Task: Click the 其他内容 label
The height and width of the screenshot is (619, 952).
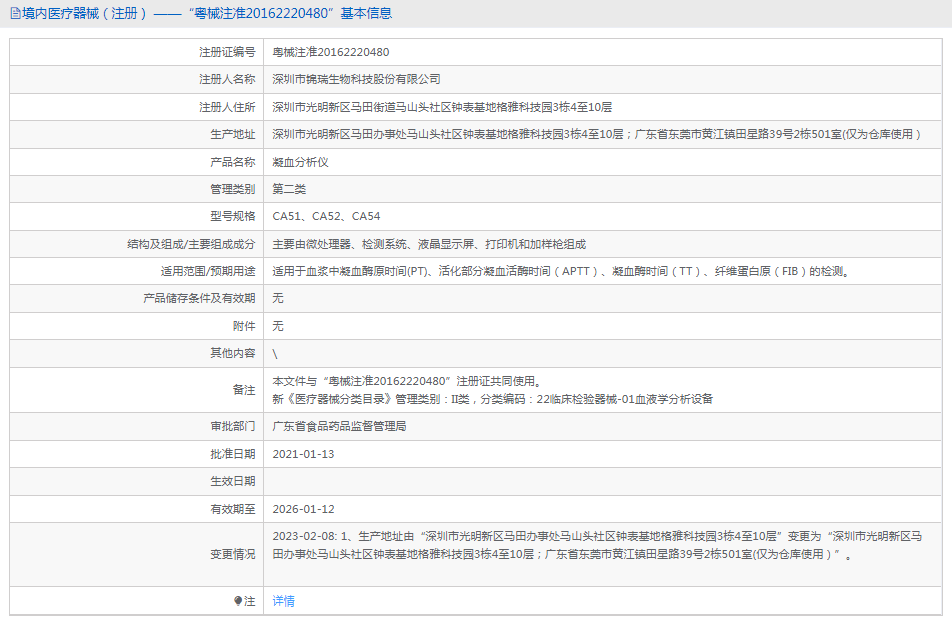Action: tap(233, 353)
